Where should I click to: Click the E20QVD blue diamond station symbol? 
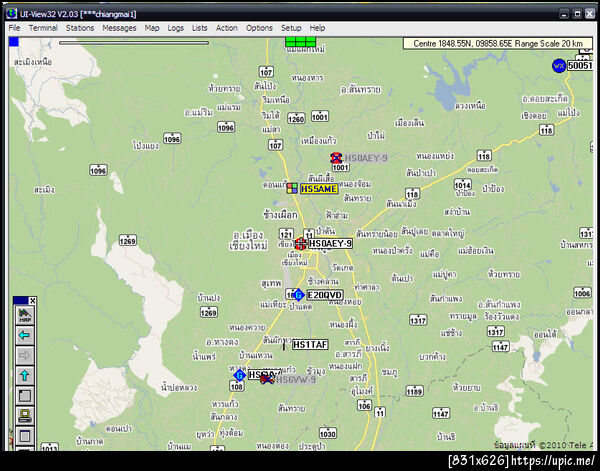(298, 295)
